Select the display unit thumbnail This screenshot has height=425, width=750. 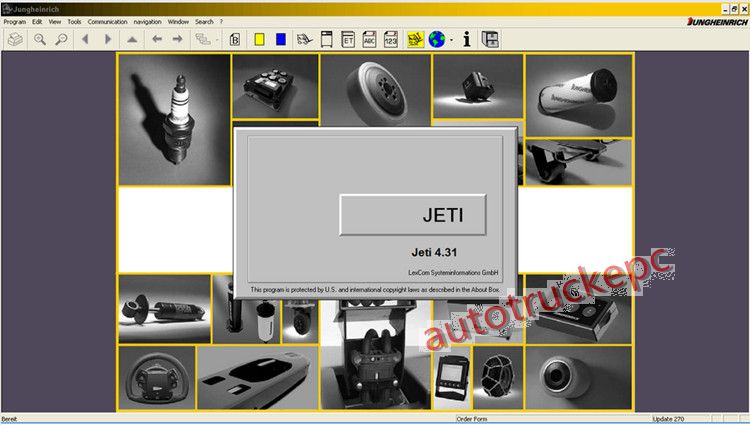pyautogui.click(x=452, y=378)
